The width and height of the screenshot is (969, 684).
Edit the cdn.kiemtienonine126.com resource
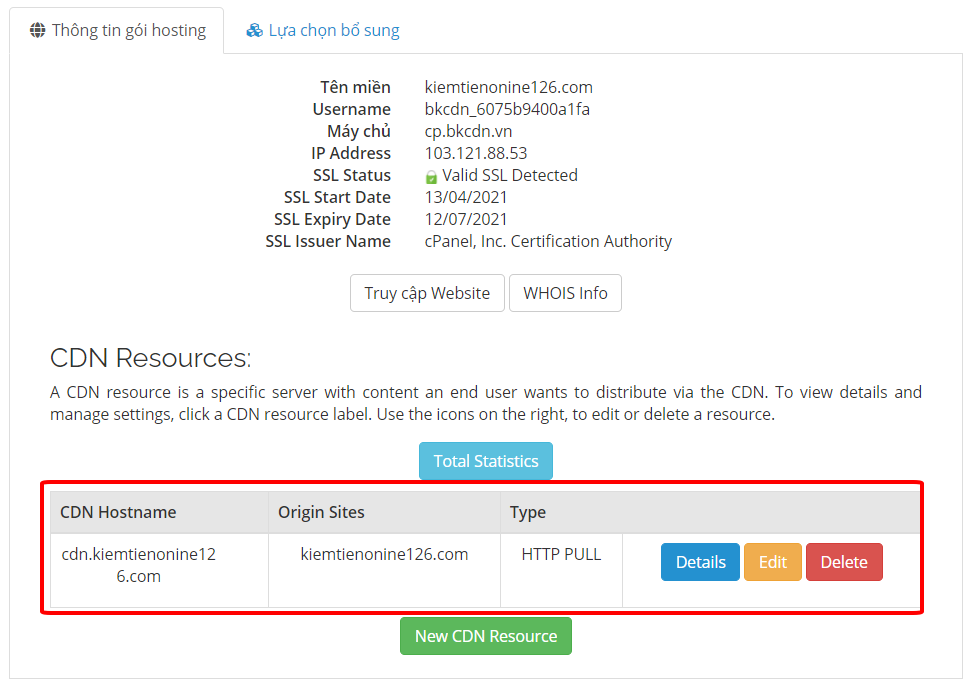pyautogui.click(x=772, y=562)
